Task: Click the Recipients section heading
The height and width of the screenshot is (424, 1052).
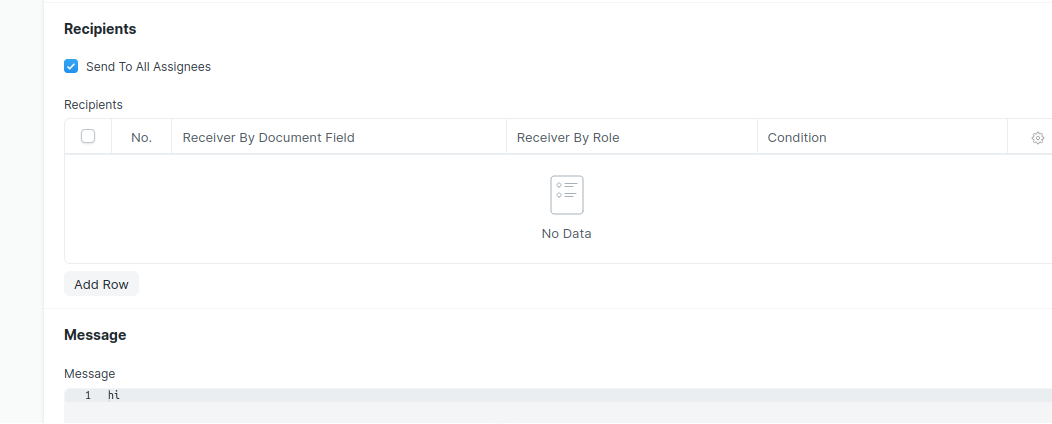Action: pyautogui.click(x=100, y=29)
